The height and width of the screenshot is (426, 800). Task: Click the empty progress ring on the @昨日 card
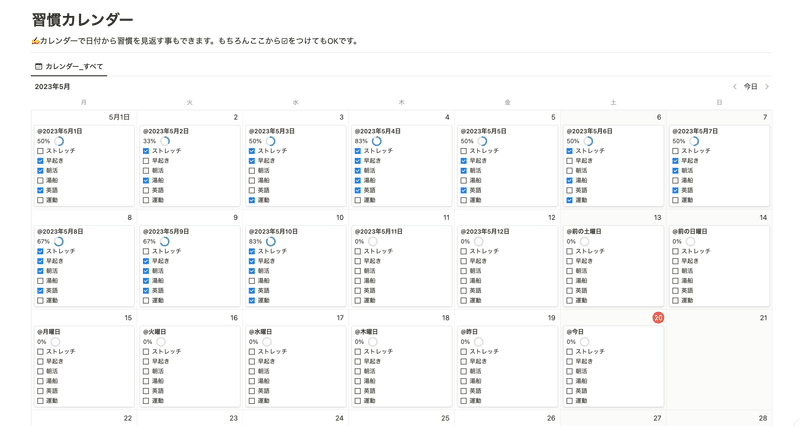click(x=478, y=342)
